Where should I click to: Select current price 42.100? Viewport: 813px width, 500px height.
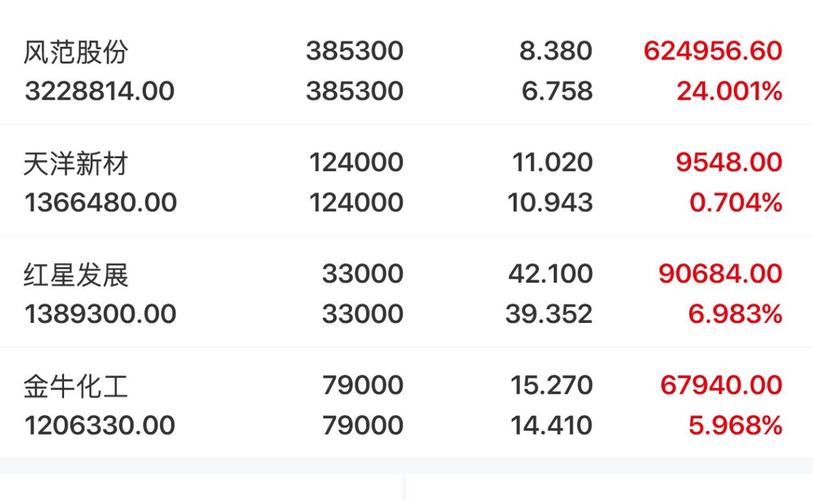(551, 274)
